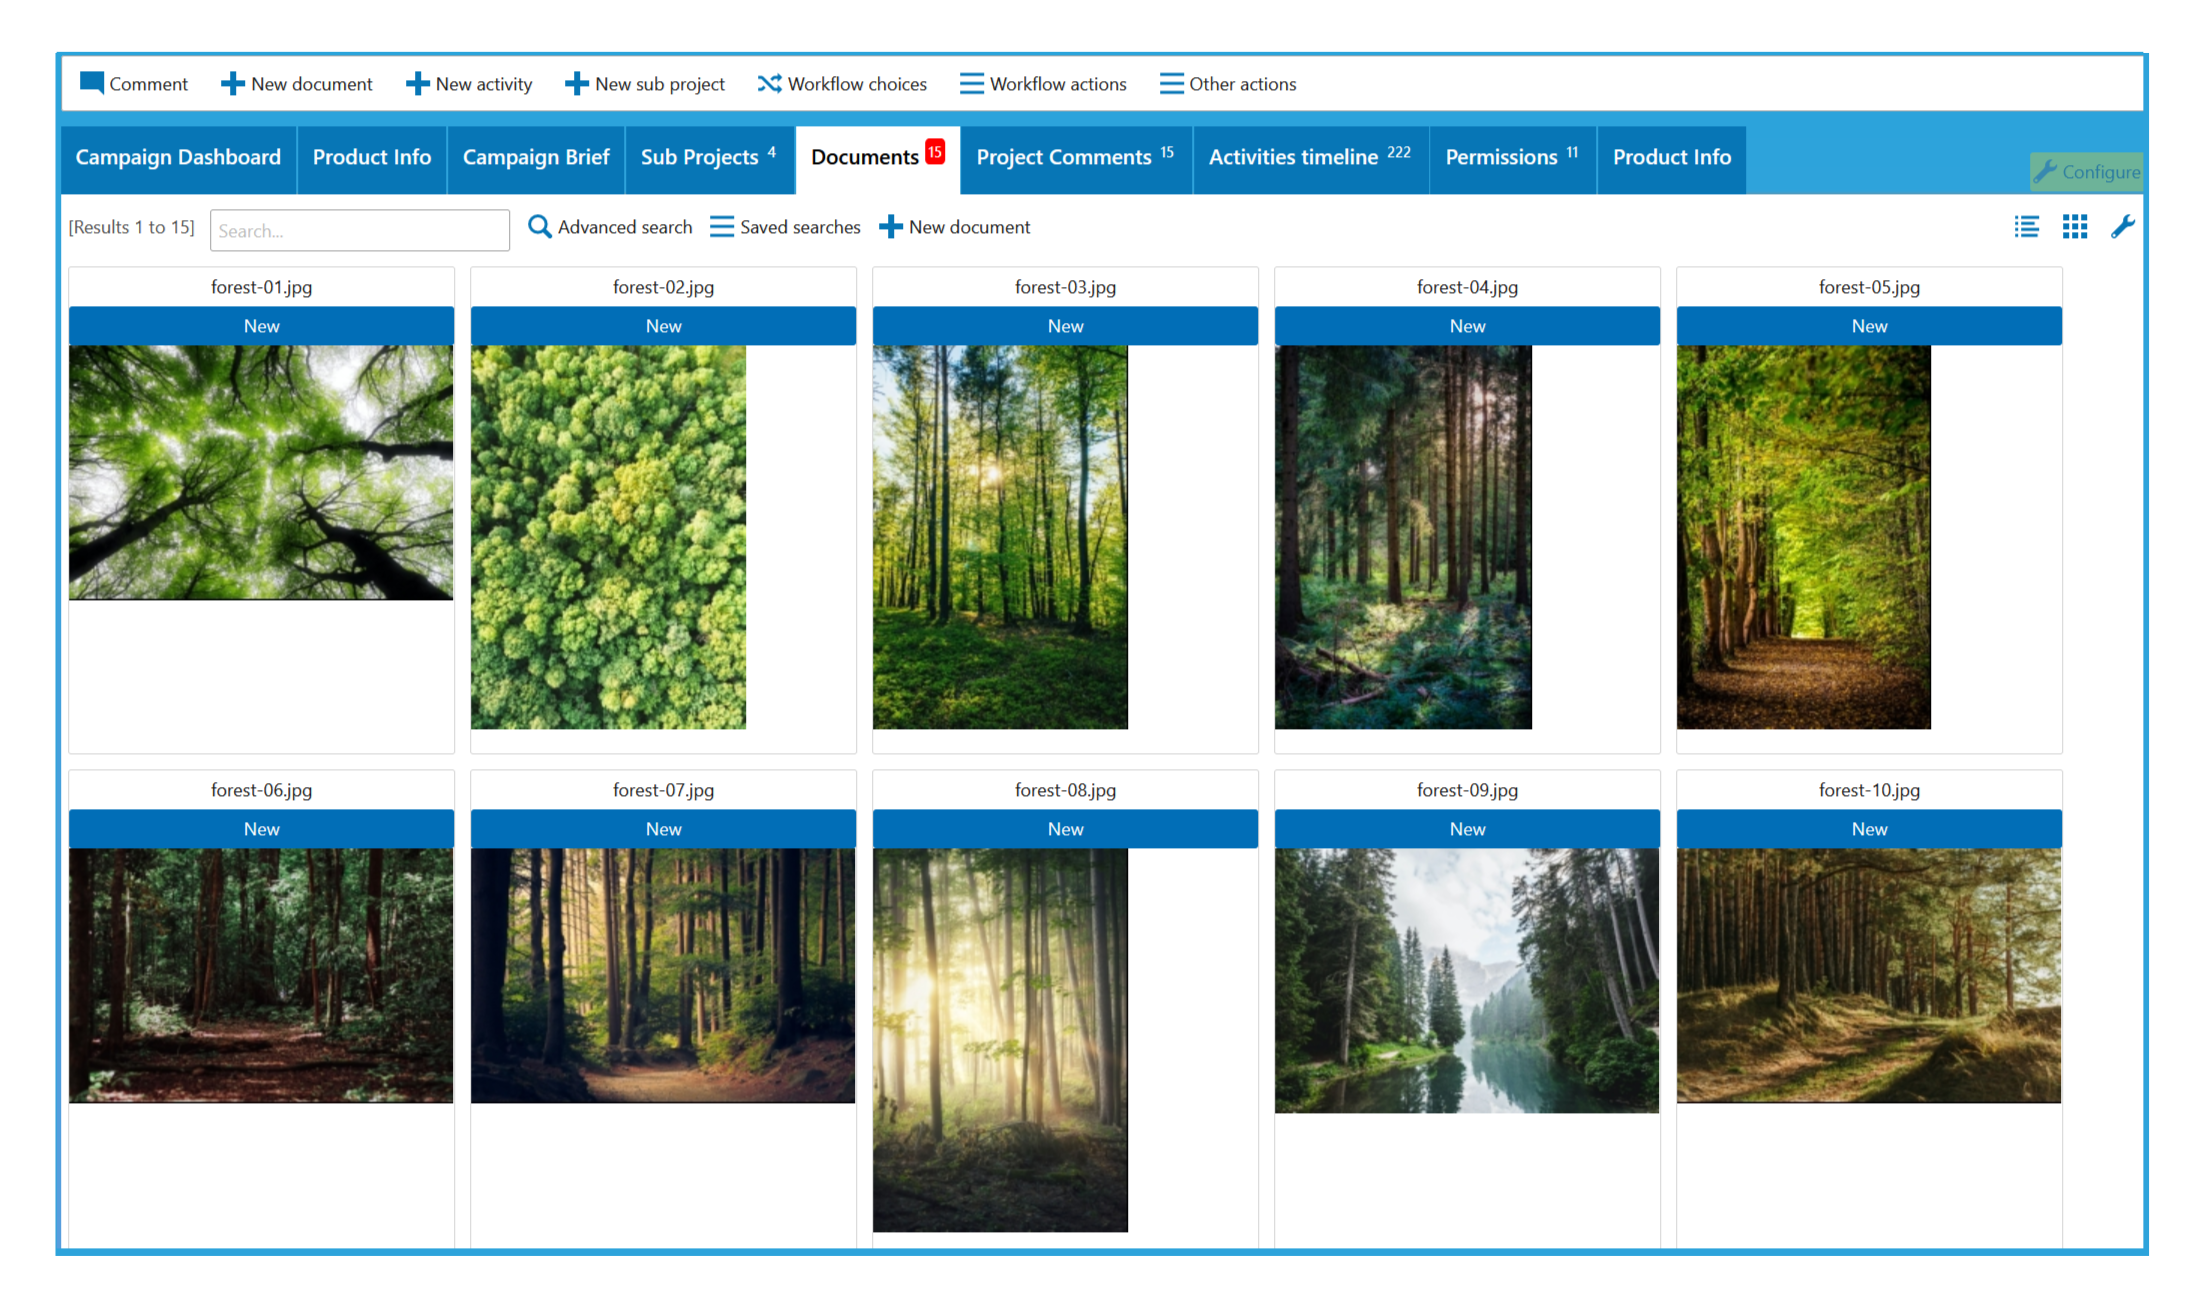Screen dimensions: 2200x1300
Task: Click the forest-10.jpg file name
Action: click(x=1869, y=790)
